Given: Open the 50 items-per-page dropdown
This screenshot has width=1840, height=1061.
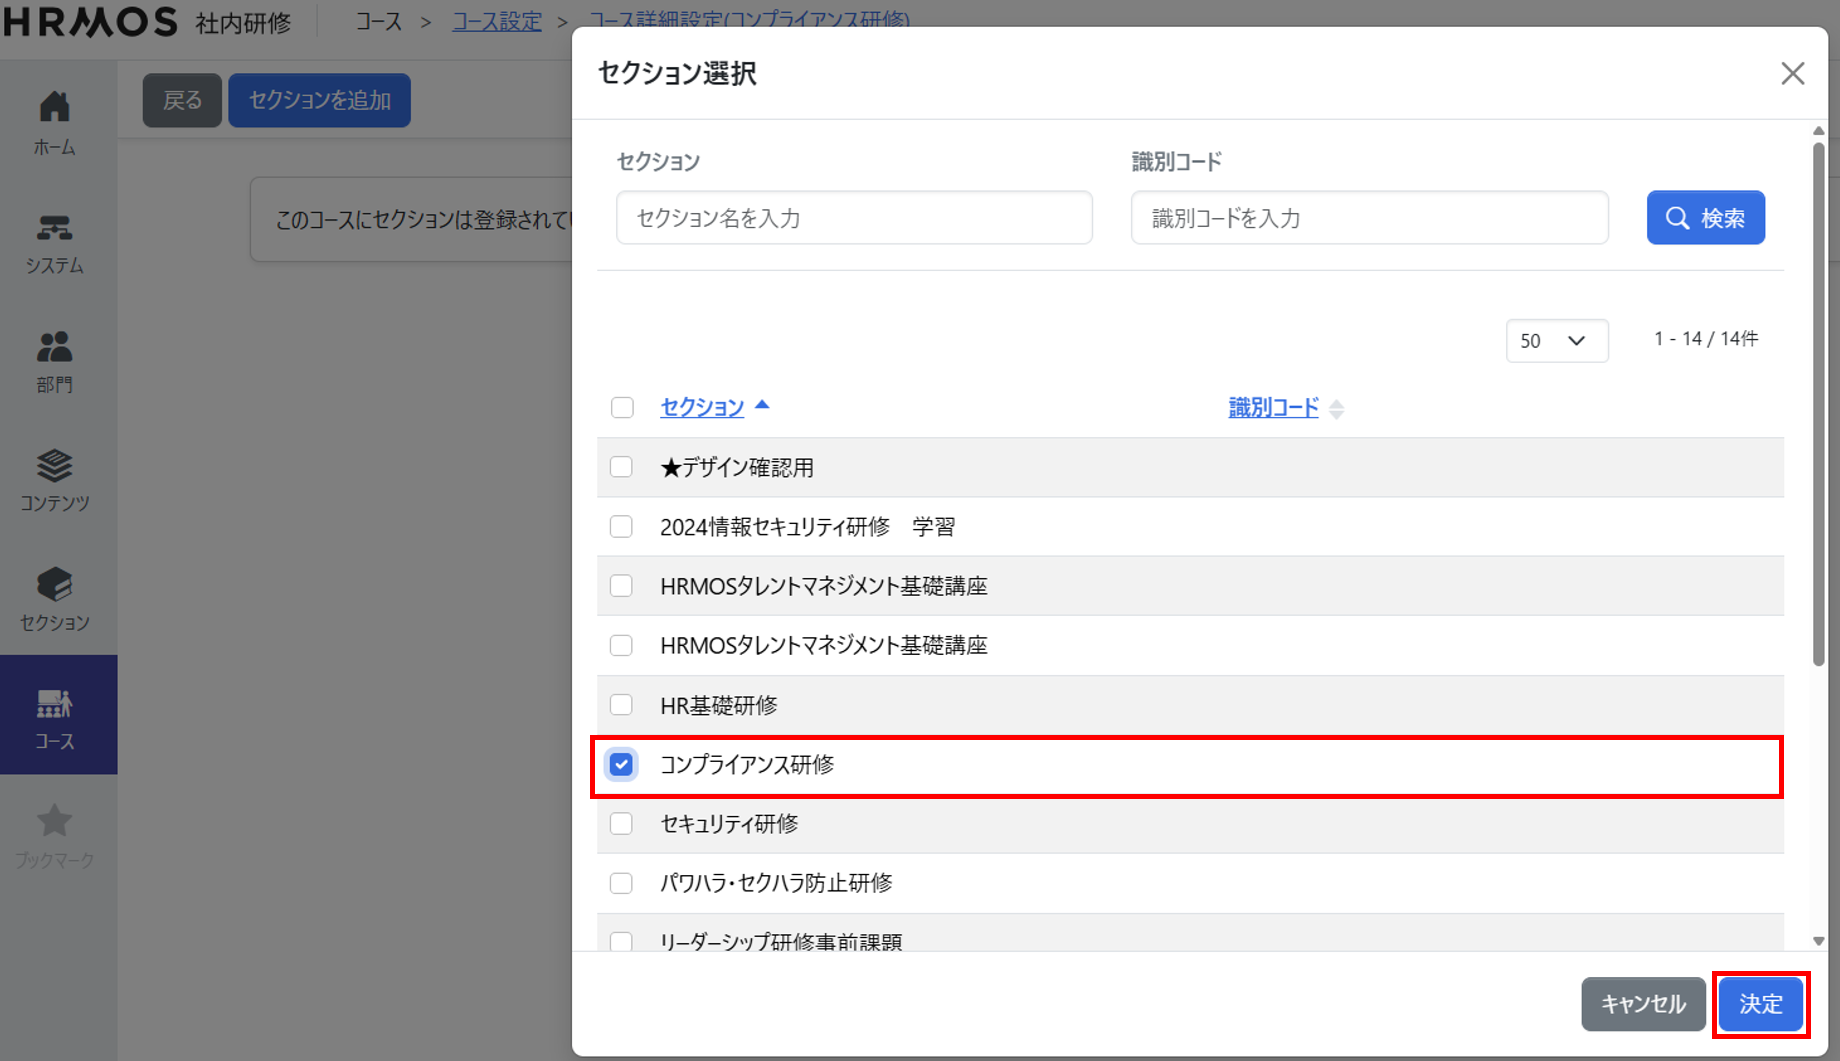Looking at the screenshot, I should pyautogui.click(x=1556, y=341).
